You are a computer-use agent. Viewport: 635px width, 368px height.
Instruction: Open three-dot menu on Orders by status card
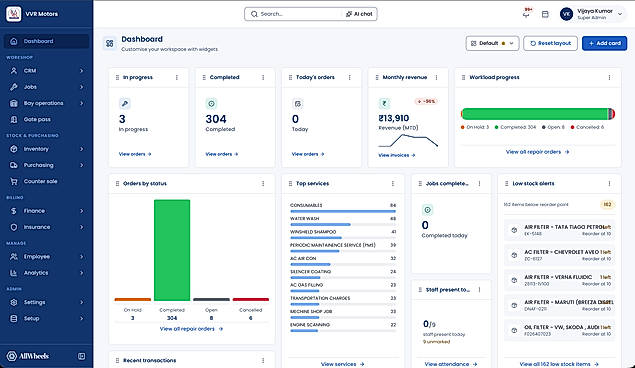(263, 183)
